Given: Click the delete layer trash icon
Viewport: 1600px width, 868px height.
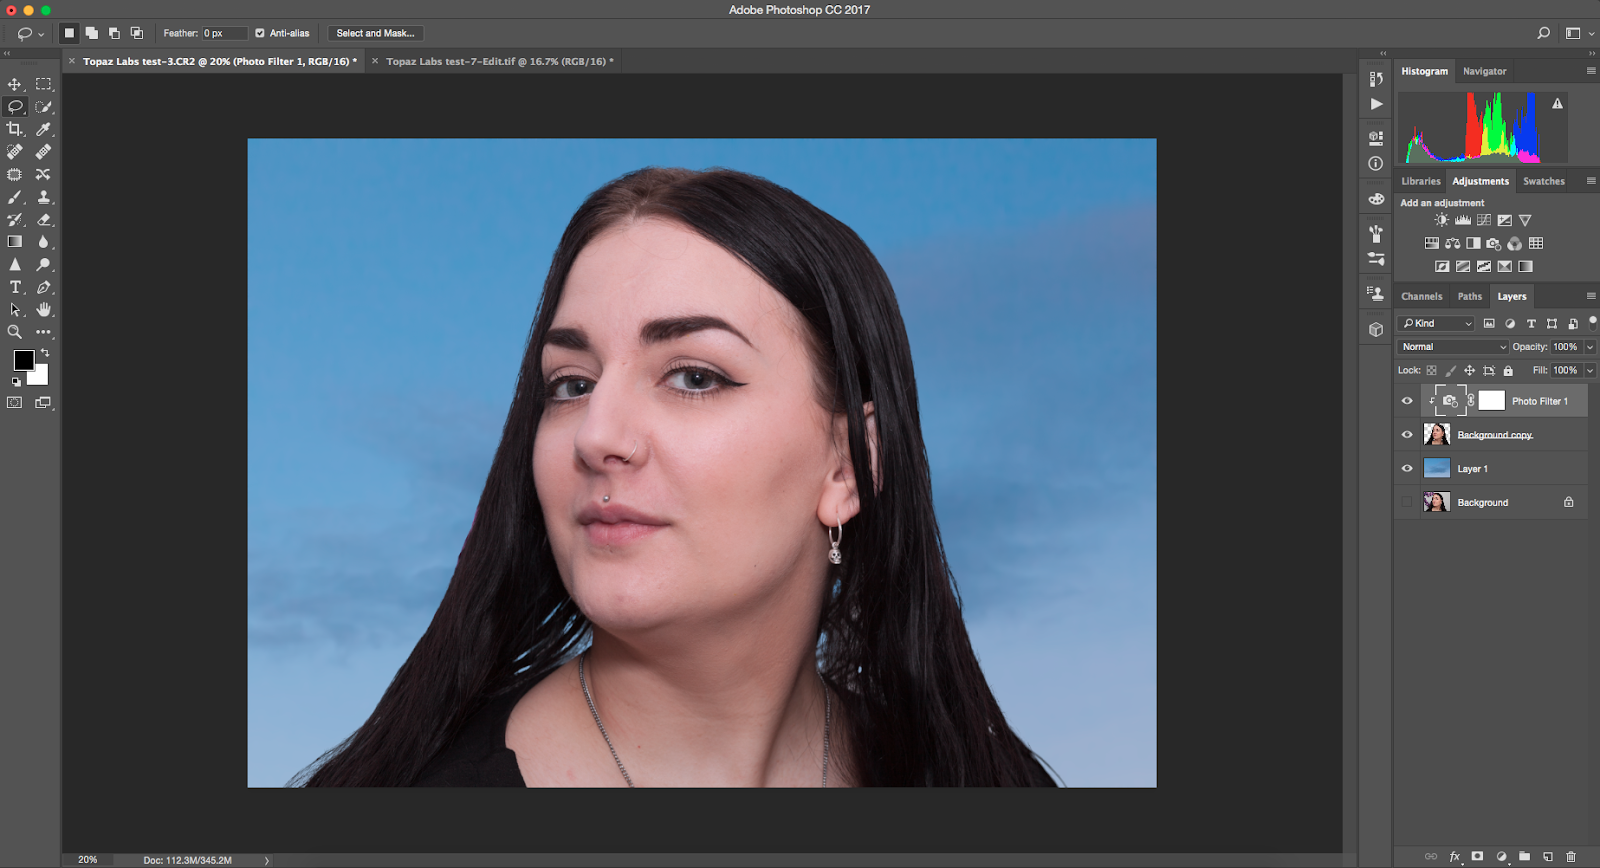Looking at the screenshot, I should [1570, 856].
